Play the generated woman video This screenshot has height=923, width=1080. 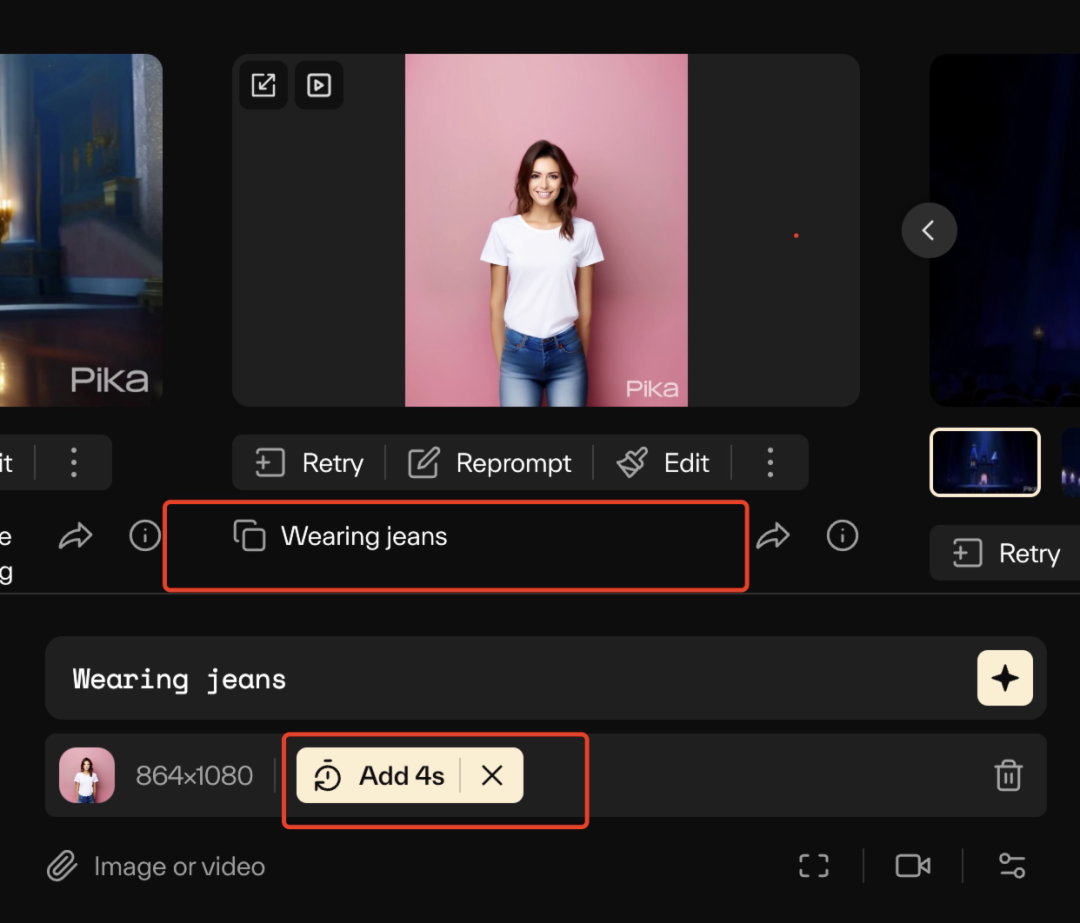319,85
